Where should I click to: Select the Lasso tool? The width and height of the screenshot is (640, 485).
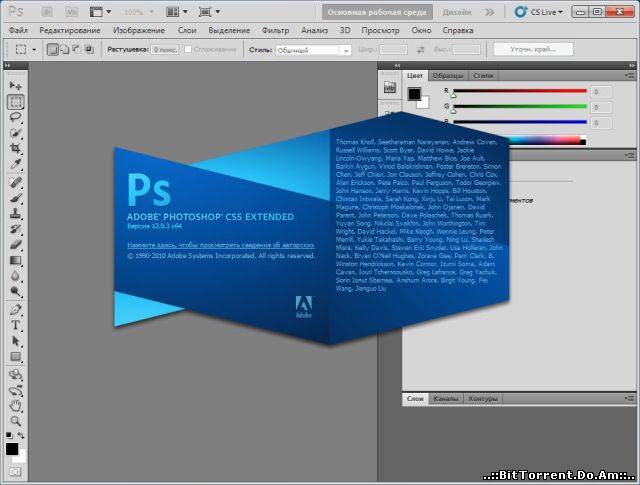point(16,118)
